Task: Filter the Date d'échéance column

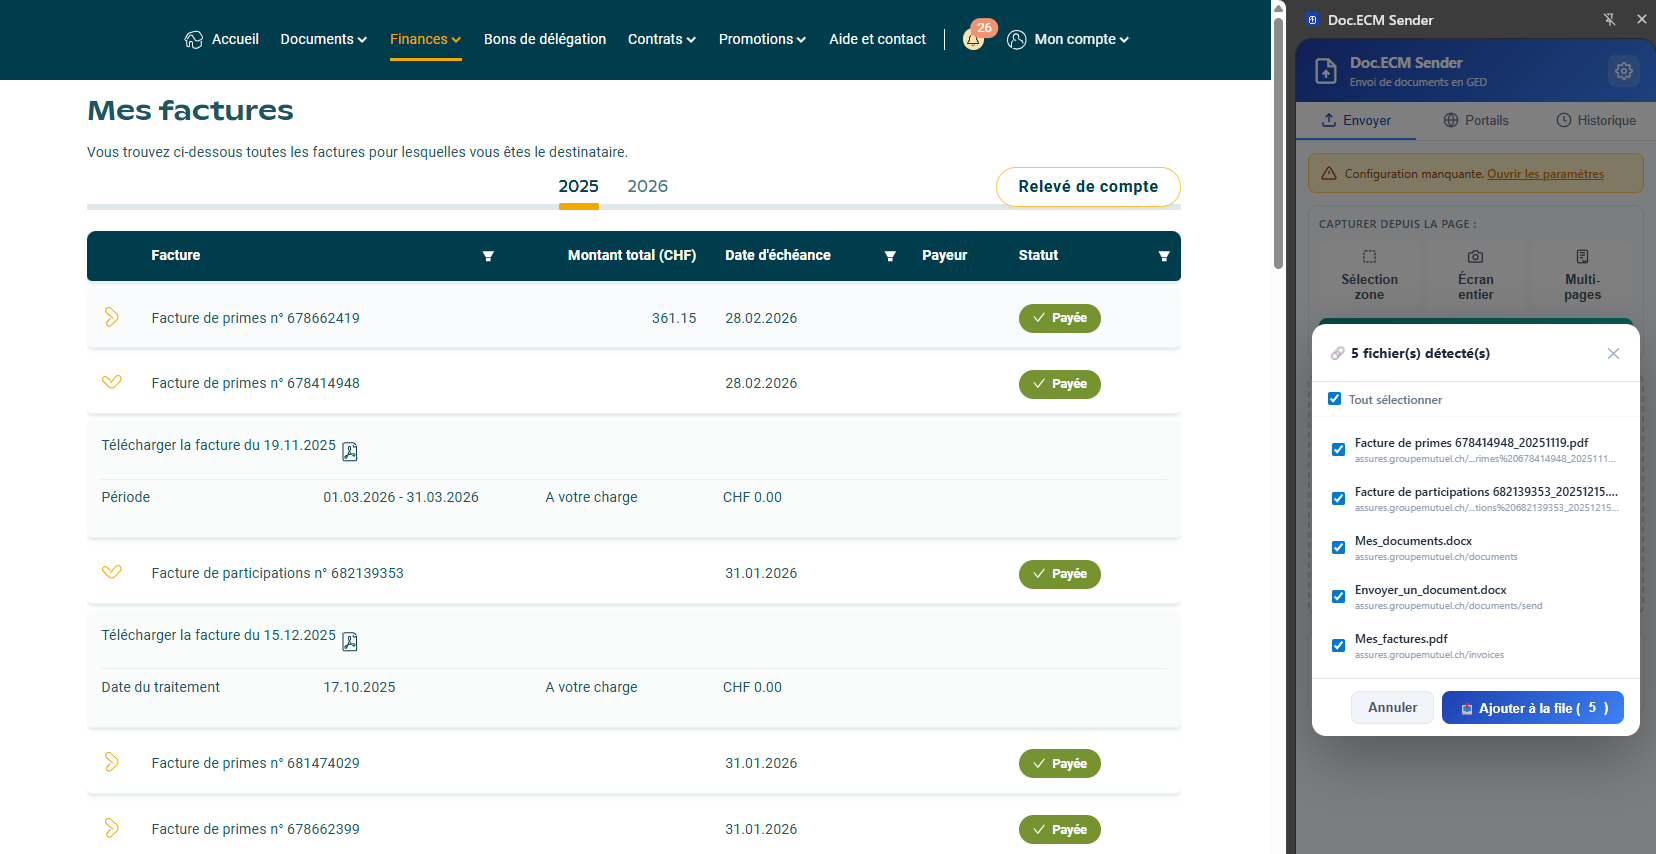Action: point(889,256)
